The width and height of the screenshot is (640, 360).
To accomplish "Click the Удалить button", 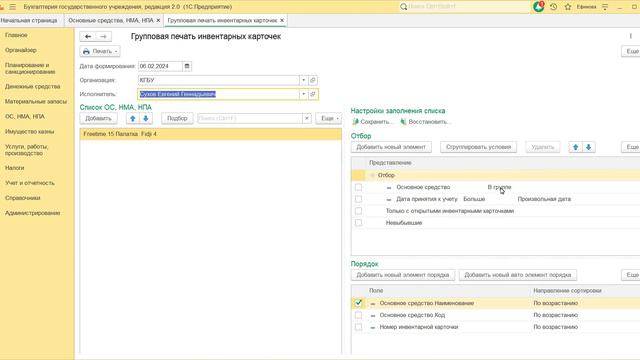I will tap(543, 147).
